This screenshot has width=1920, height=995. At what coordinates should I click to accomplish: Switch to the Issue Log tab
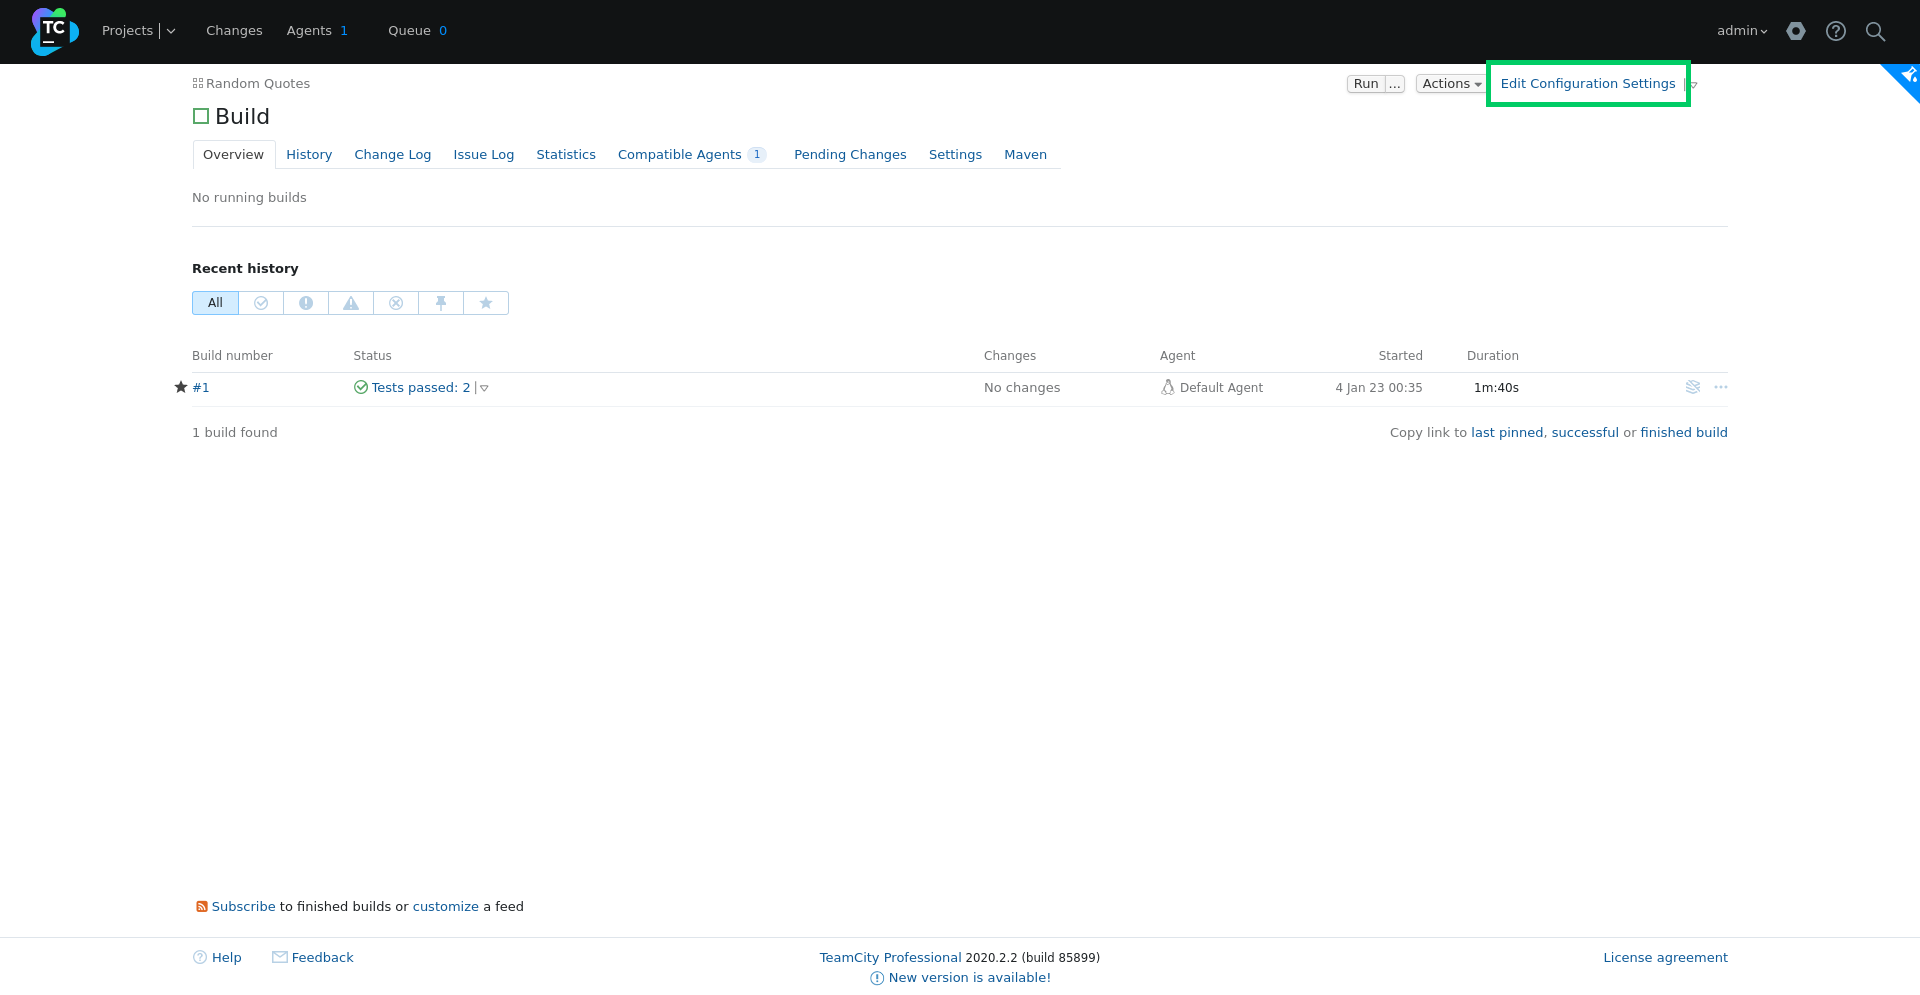pos(483,155)
